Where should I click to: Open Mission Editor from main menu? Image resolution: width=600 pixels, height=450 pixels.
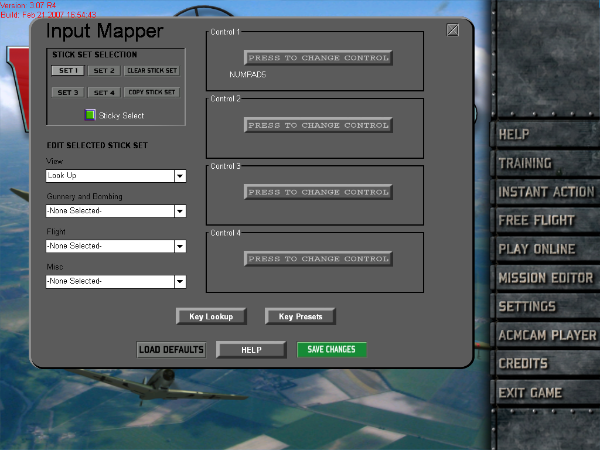546,277
